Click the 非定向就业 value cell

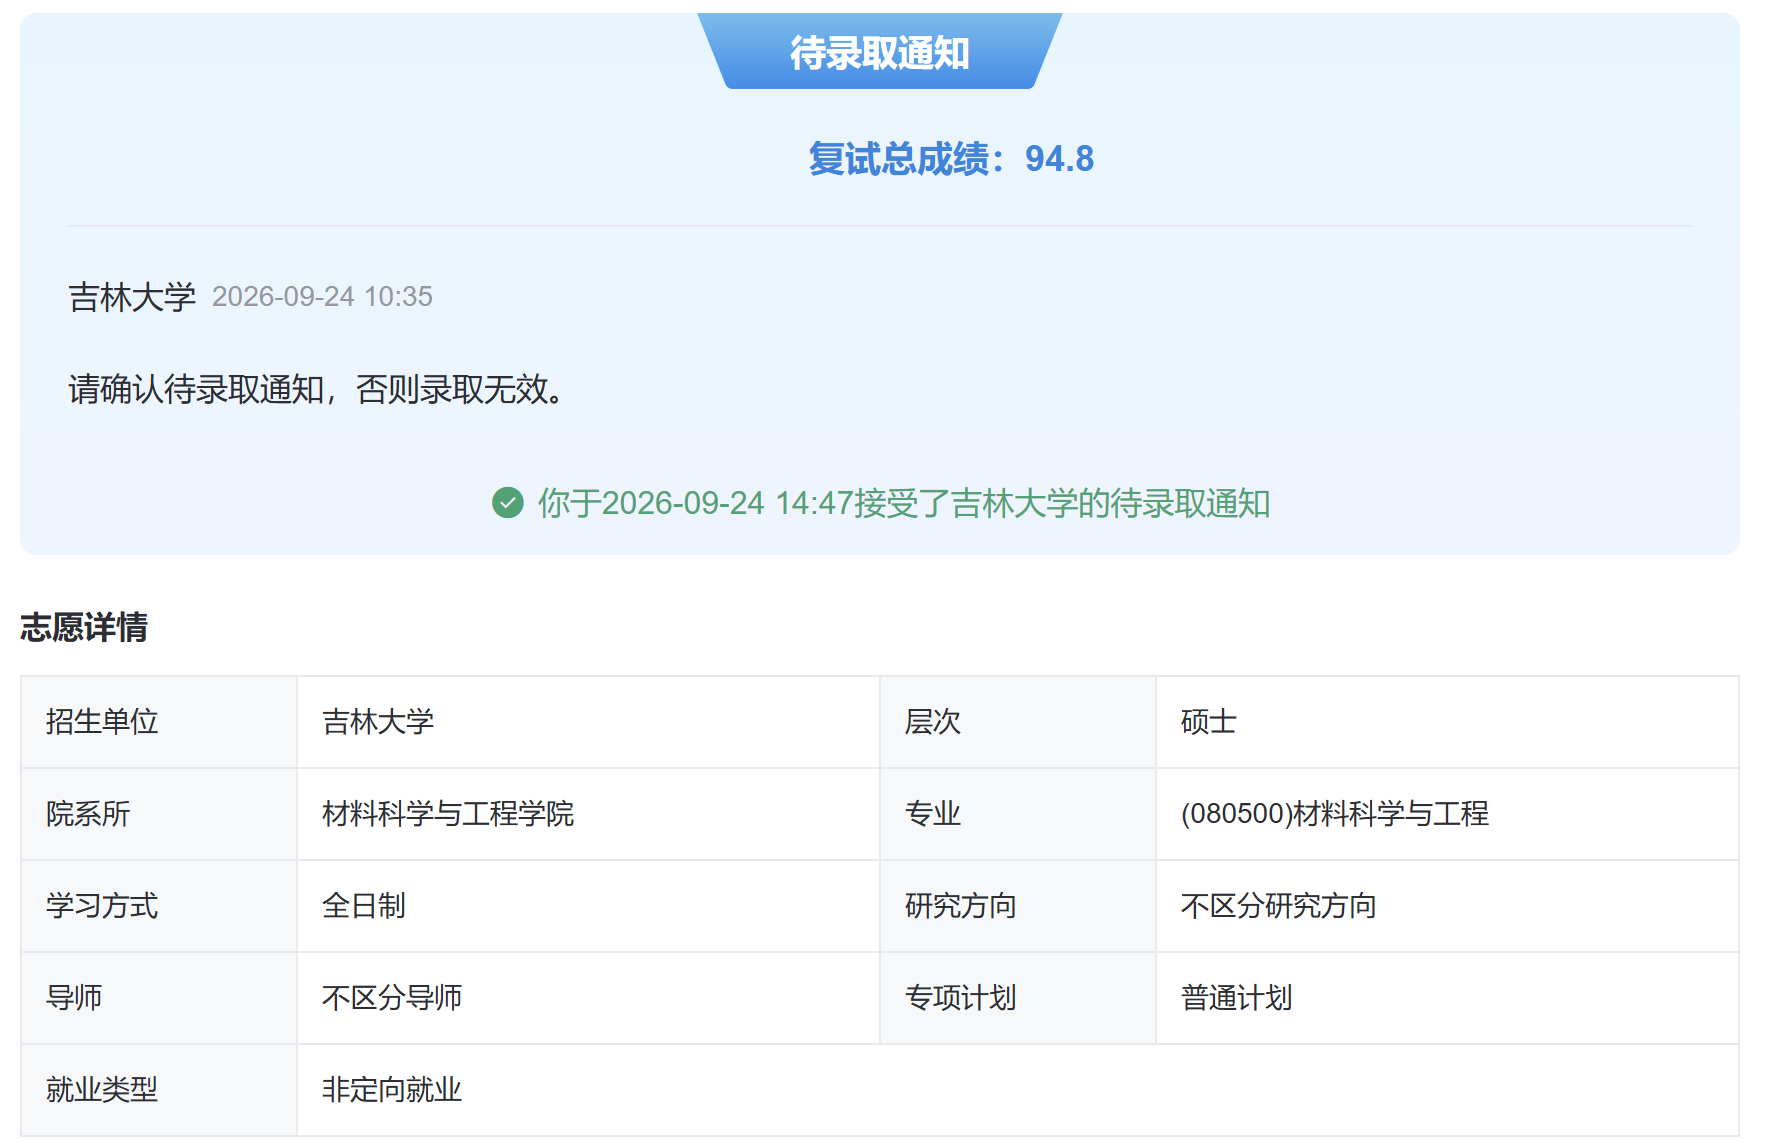(x=1018, y=1090)
